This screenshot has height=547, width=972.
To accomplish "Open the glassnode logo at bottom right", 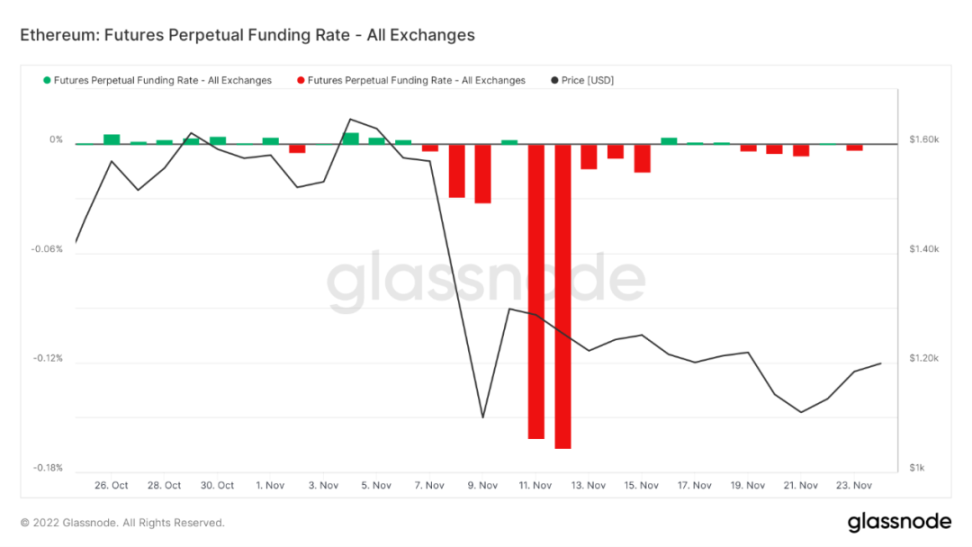I will point(899,522).
